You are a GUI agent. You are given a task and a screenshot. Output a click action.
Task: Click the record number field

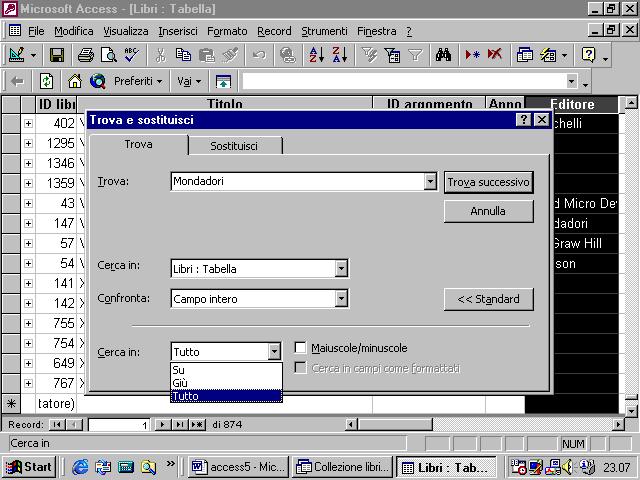tap(119, 425)
